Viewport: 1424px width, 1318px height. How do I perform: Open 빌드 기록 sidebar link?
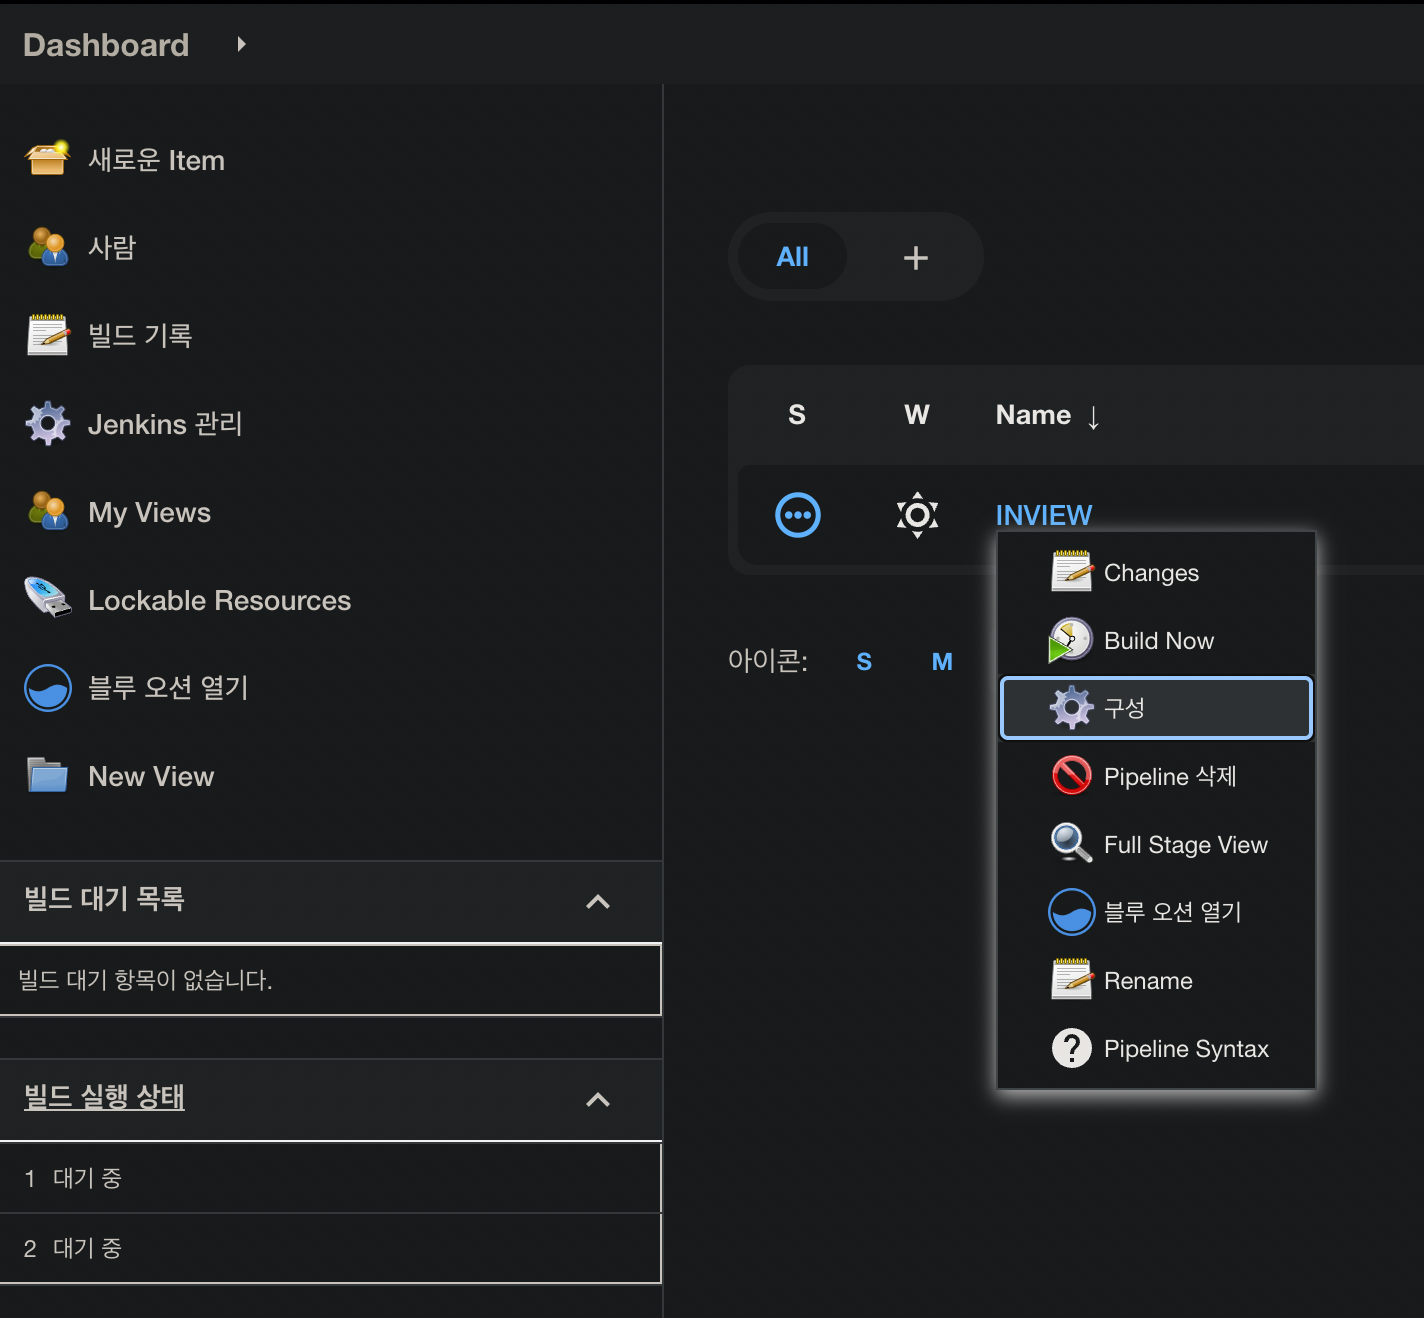[x=140, y=336]
